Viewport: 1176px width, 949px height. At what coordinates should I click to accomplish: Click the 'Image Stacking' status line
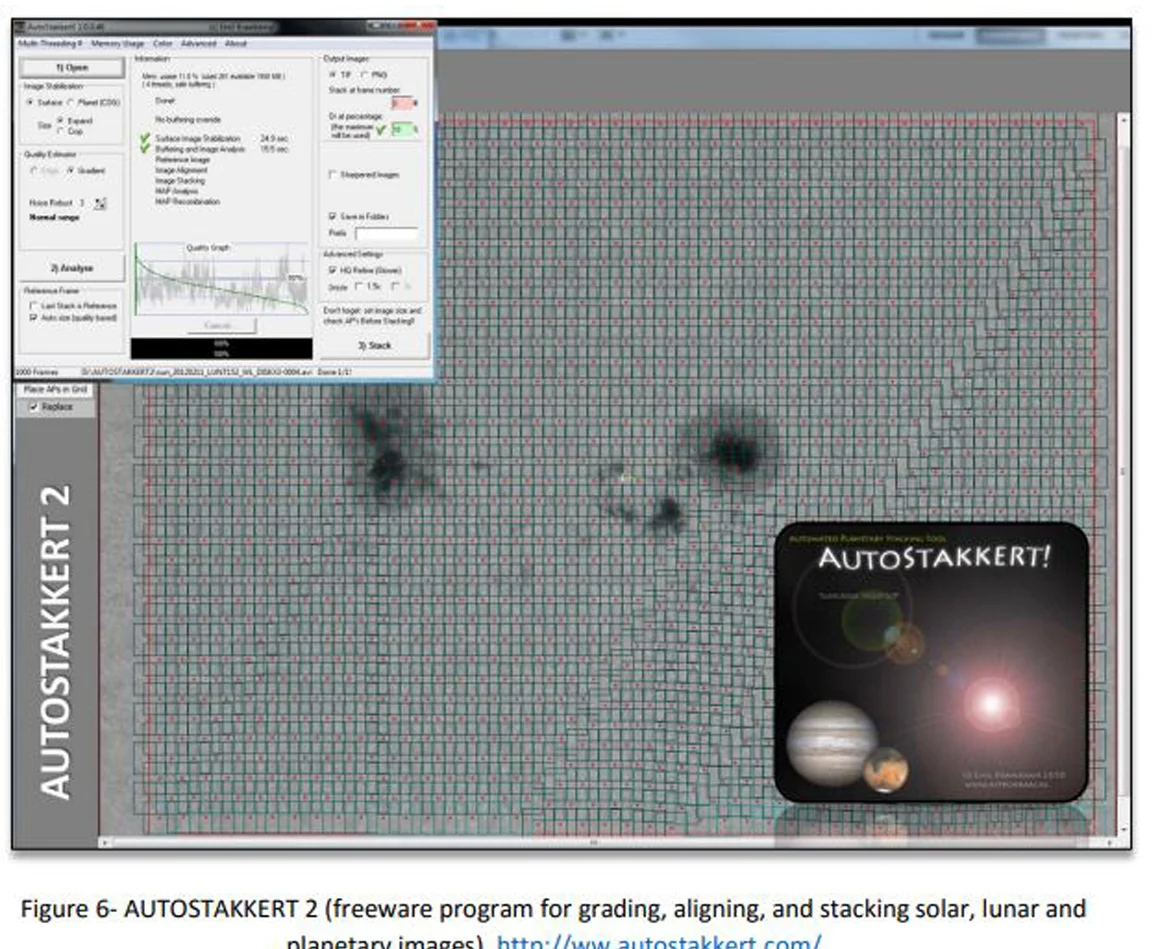180,181
